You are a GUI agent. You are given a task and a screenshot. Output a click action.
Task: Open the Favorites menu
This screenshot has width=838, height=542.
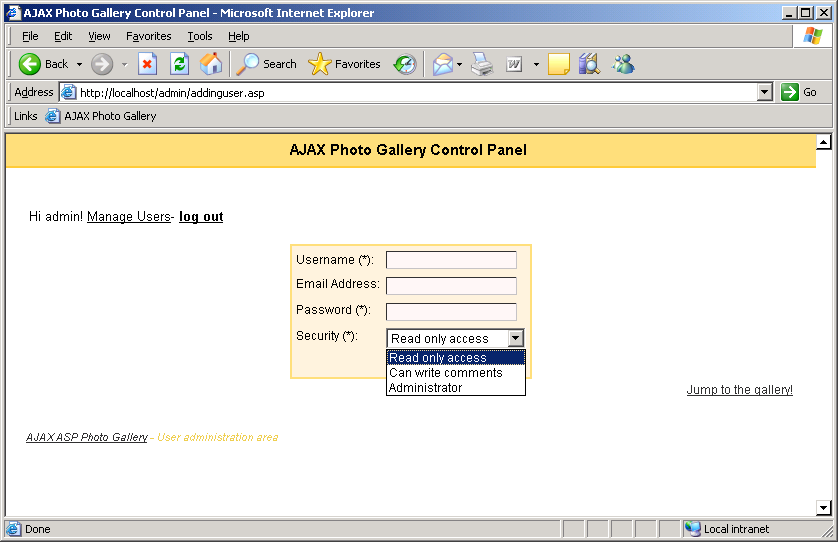pos(148,36)
